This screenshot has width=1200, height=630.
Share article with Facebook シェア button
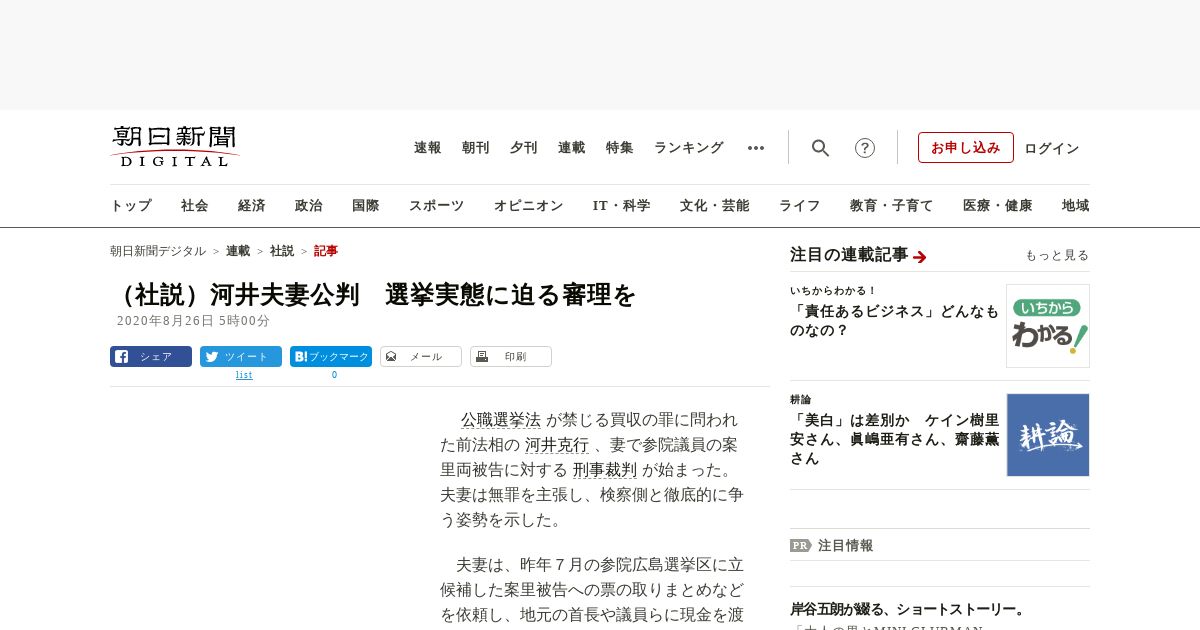click(151, 357)
